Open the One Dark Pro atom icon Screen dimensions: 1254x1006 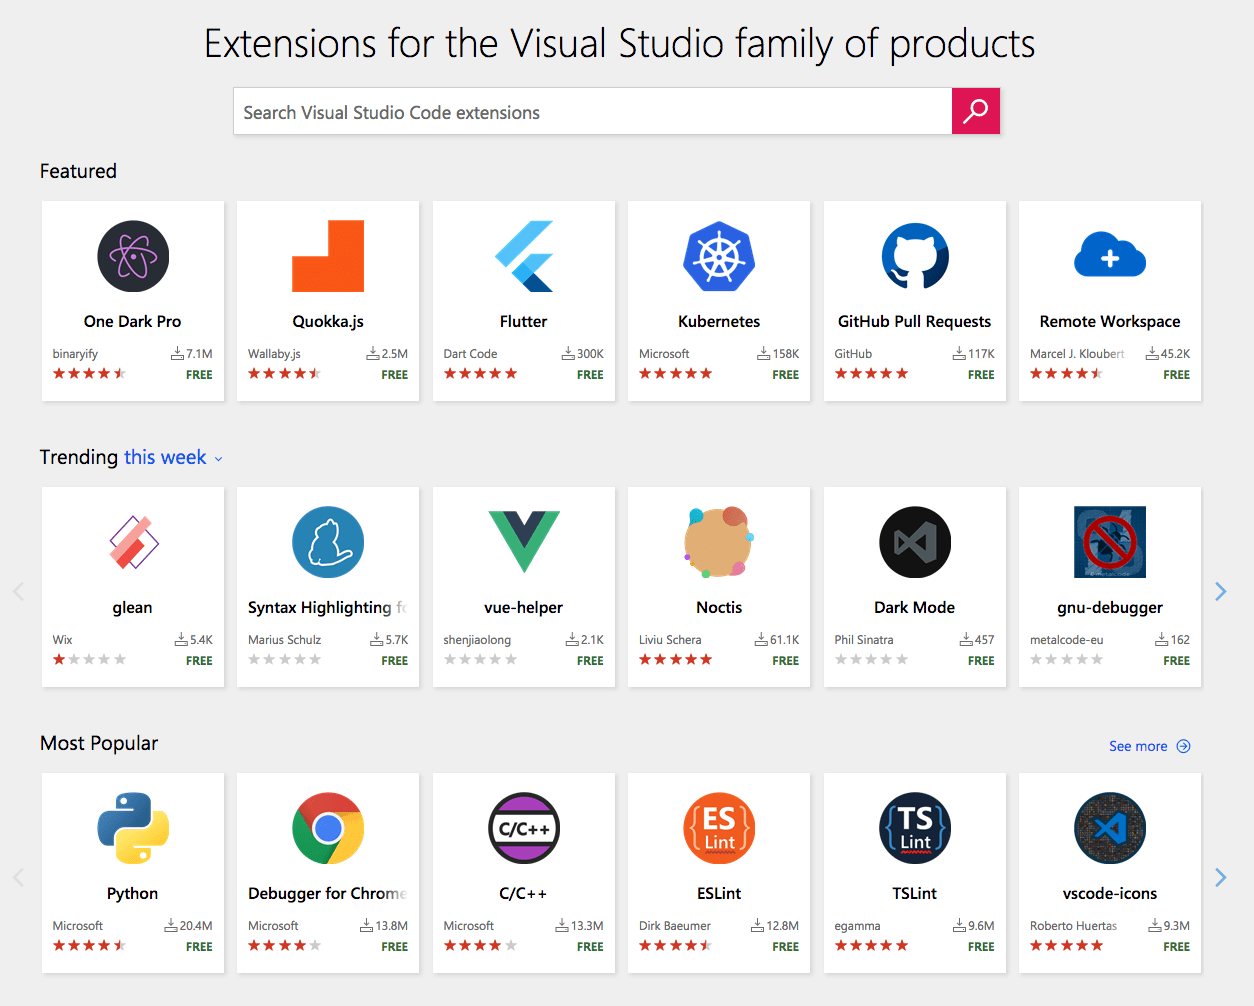(x=133, y=256)
